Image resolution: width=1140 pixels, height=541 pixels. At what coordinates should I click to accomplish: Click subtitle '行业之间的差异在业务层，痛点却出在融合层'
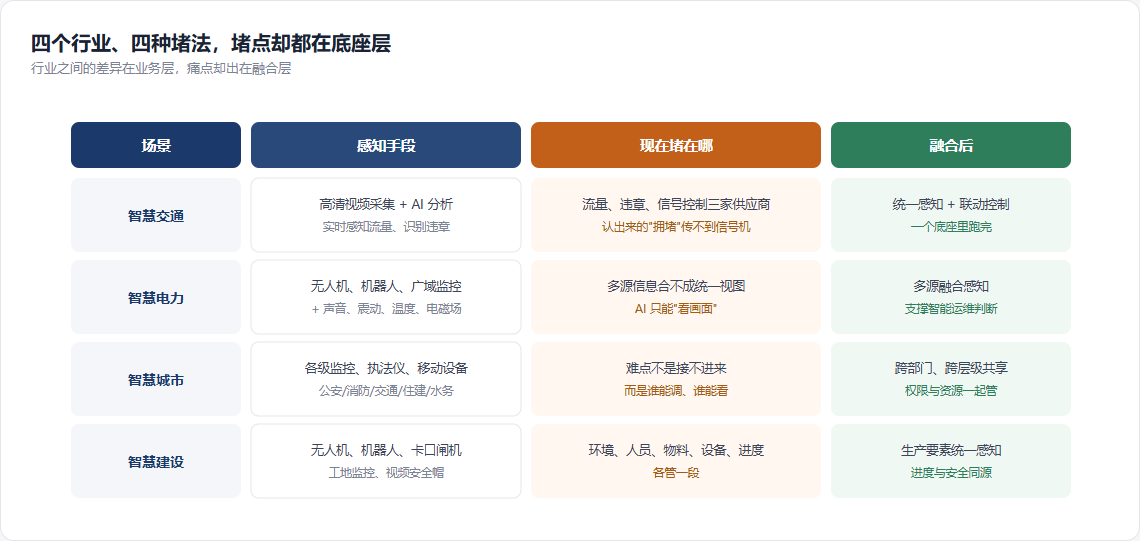(x=161, y=70)
